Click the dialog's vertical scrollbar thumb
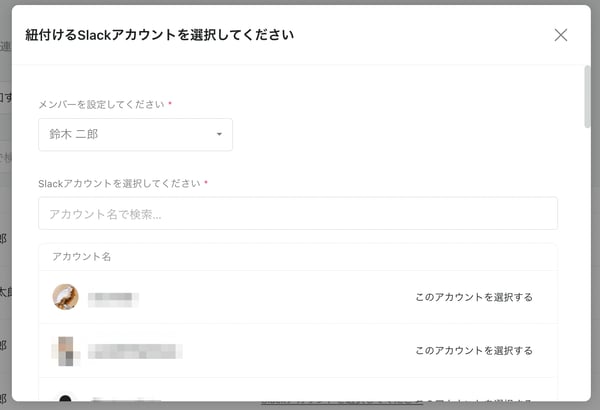Image resolution: width=600 pixels, height=410 pixels. pos(587,96)
